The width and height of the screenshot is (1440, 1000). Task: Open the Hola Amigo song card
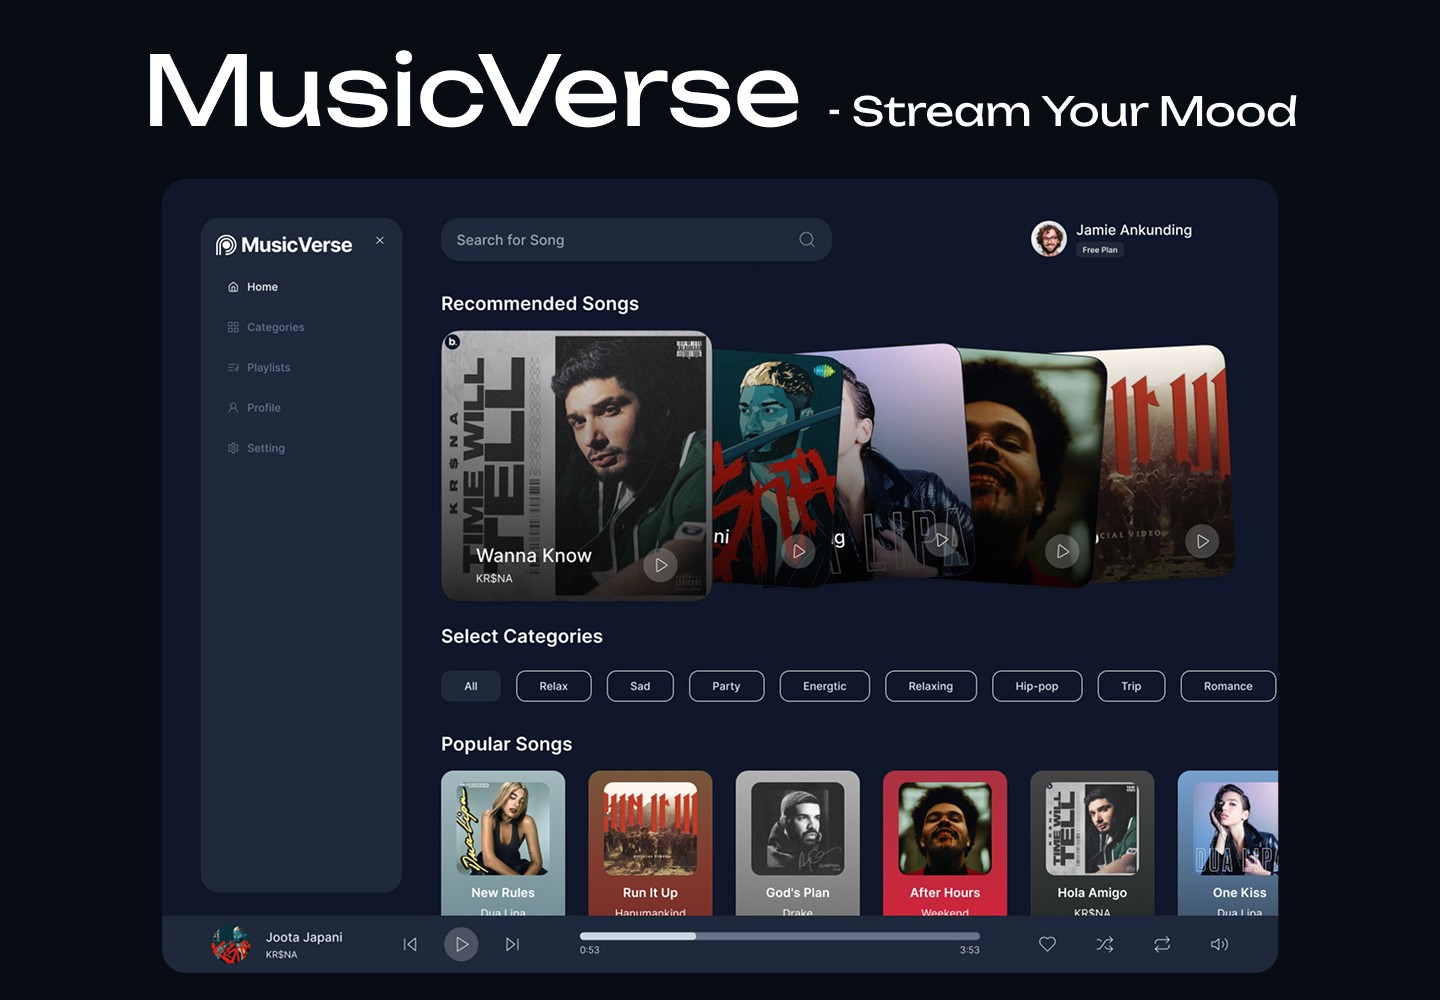click(1092, 843)
